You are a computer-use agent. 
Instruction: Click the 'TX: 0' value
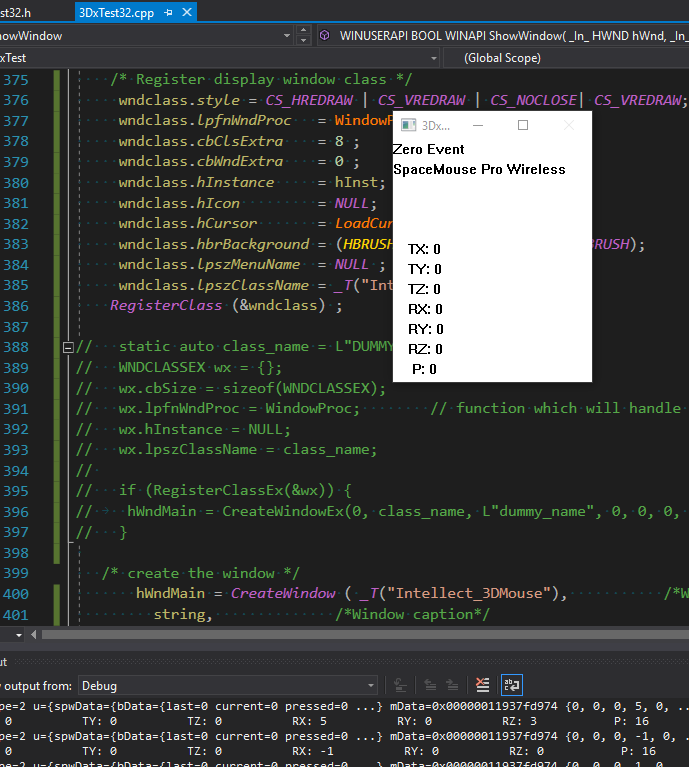[x=424, y=249]
